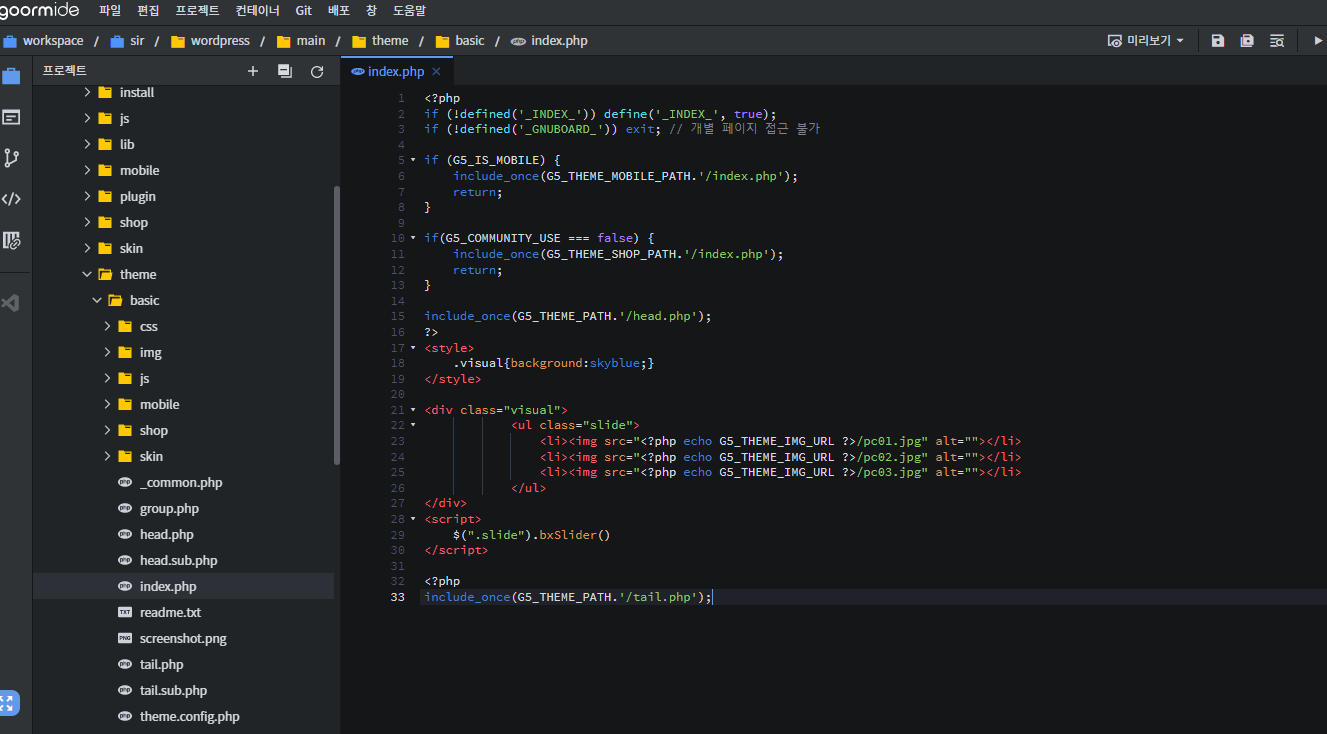This screenshot has width=1327, height=734.
Task: Expand the mobile folder inside basic
Action: (107, 404)
